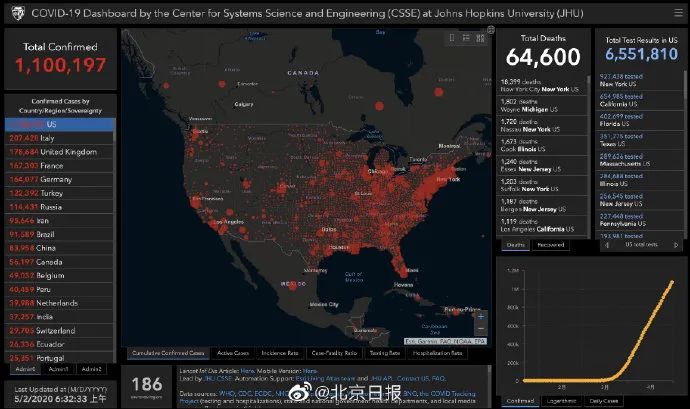Open the Testing Rate map tab
This screenshot has height=409, width=690.
[x=385, y=353]
